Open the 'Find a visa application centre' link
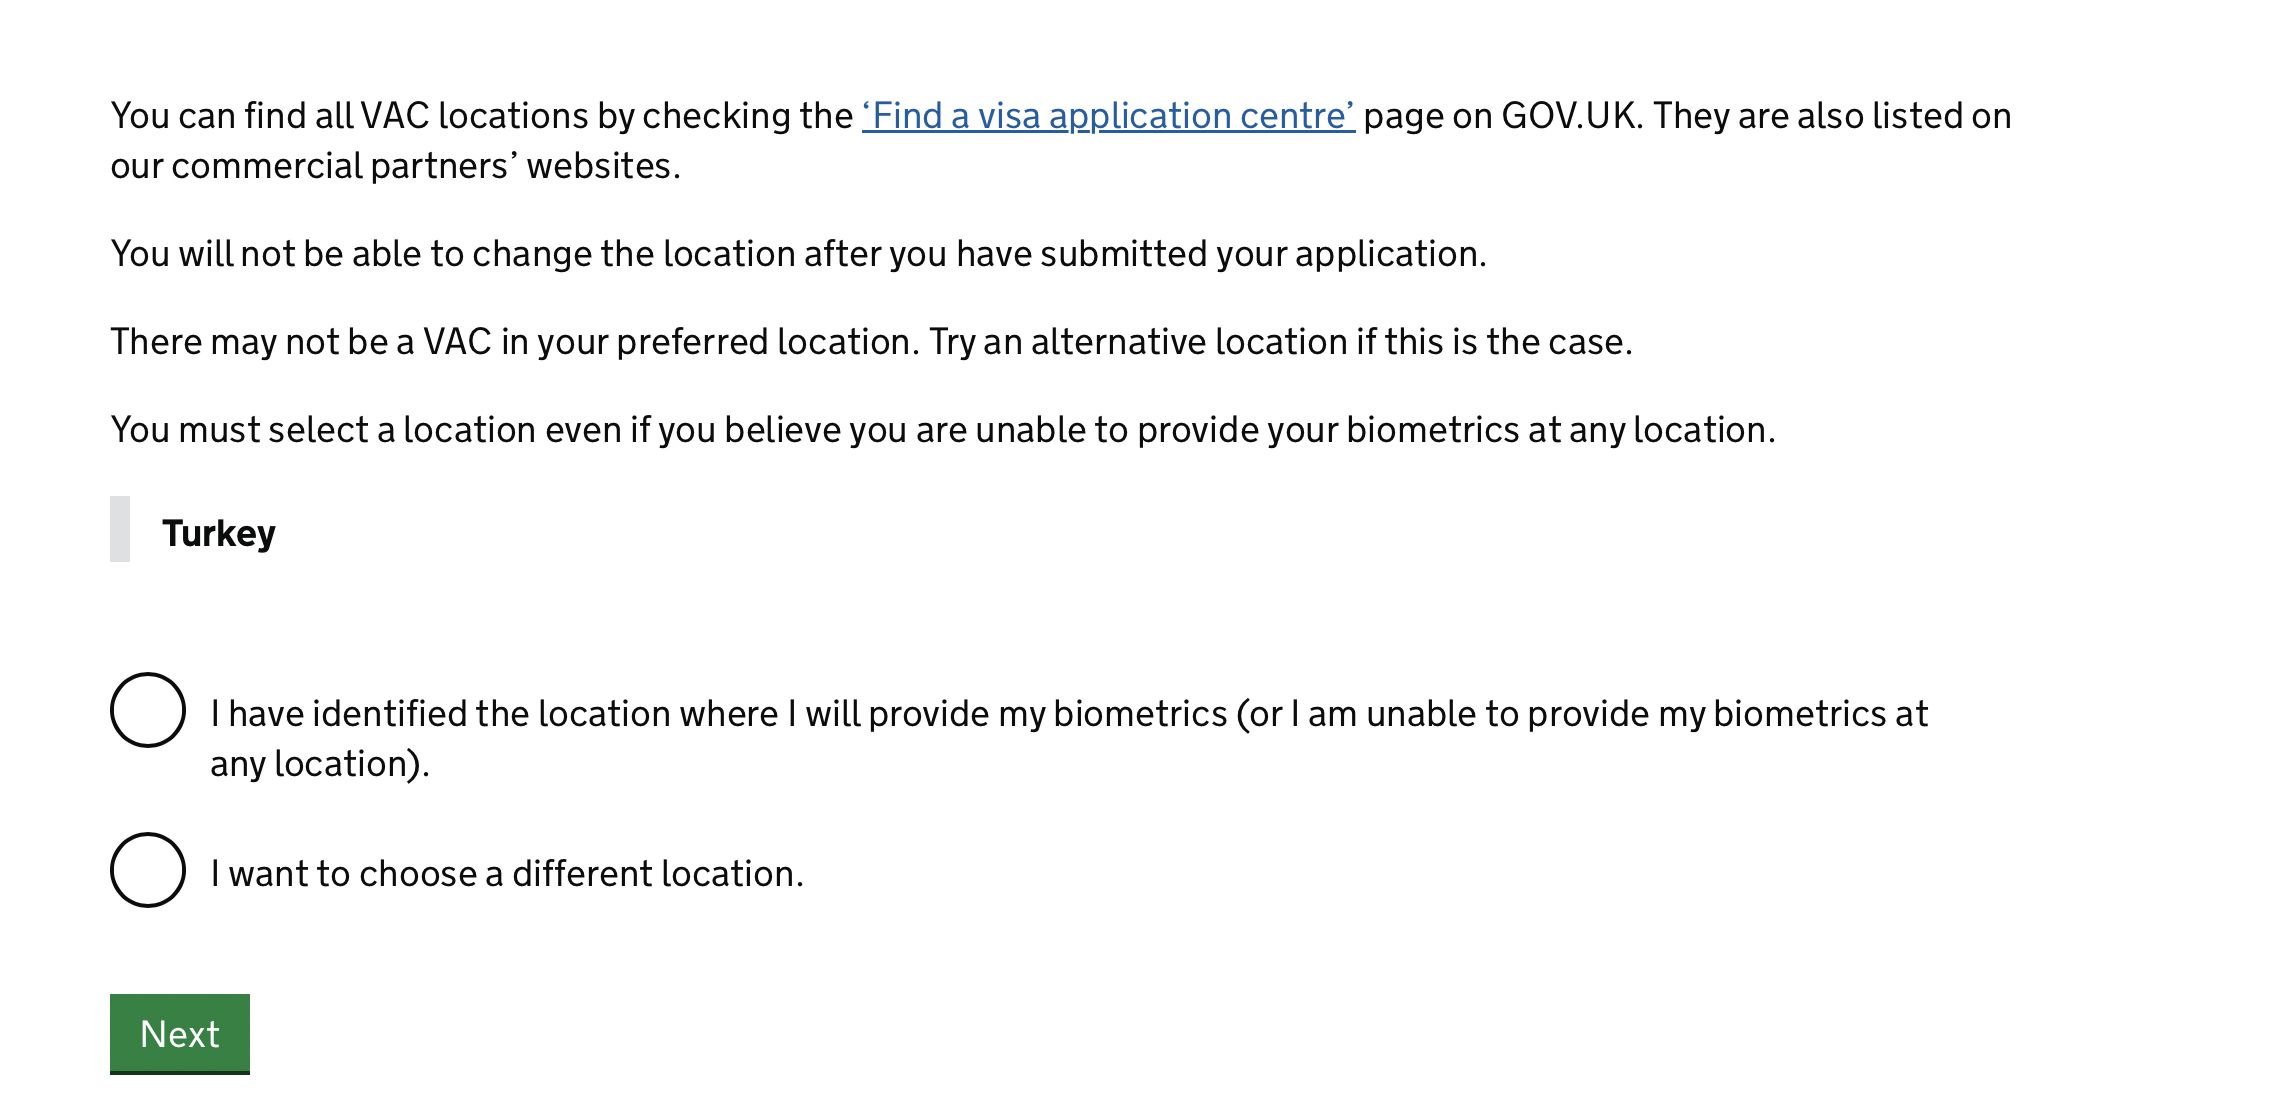The image size is (2276, 1116). point(1108,116)
